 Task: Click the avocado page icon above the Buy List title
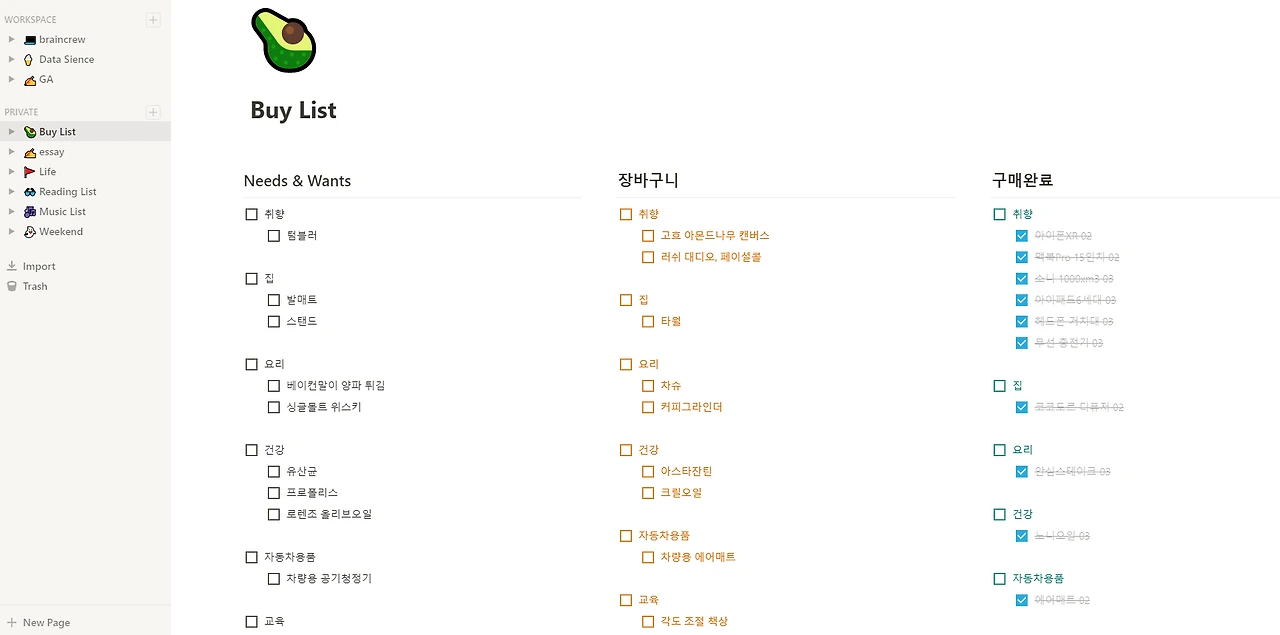click(284, 40)
